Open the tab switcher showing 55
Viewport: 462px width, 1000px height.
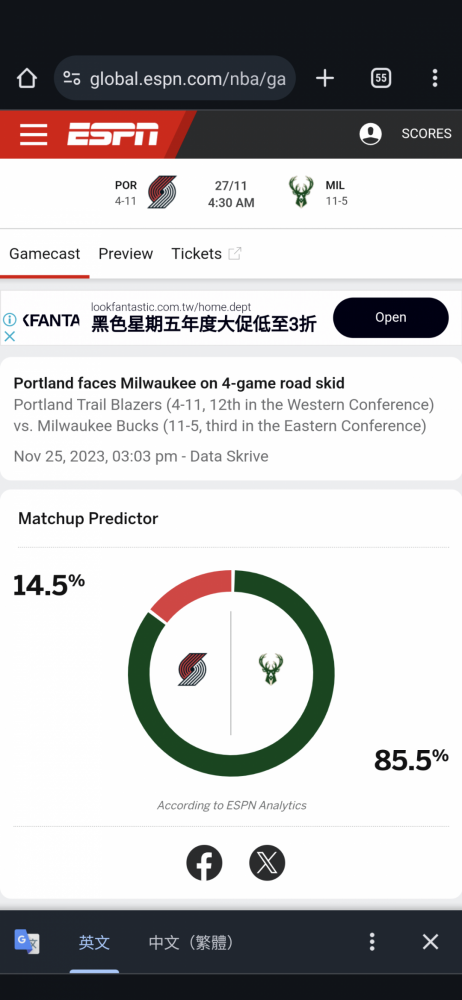pos(381,78)
